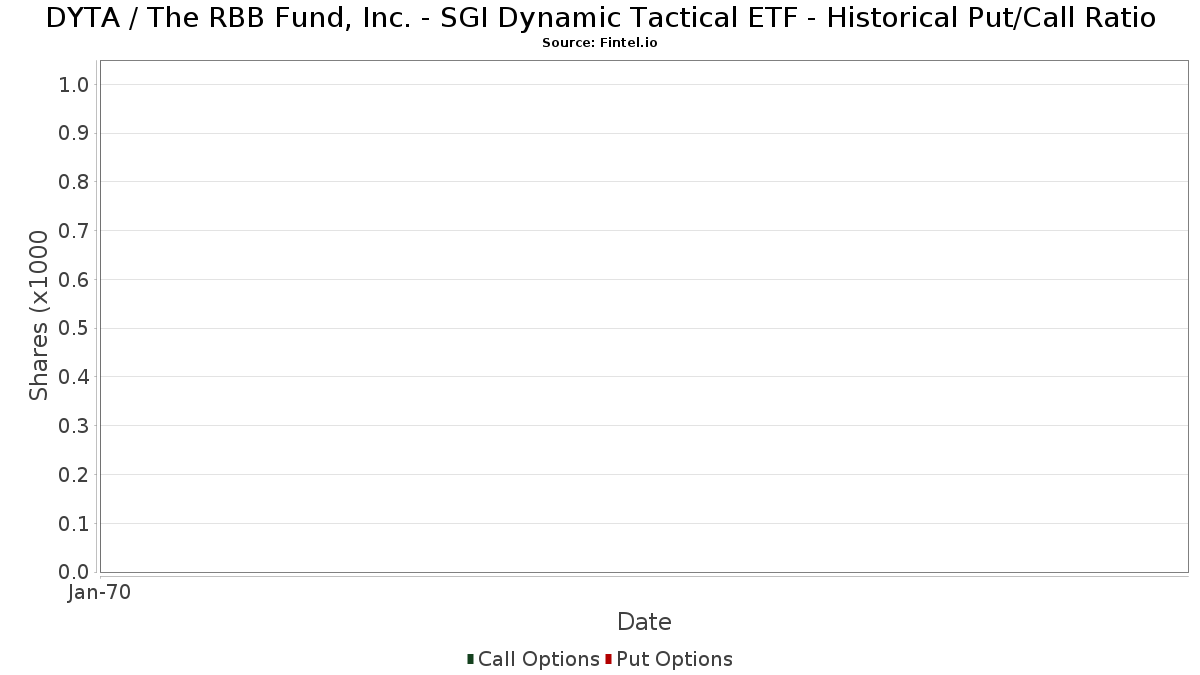Click the 0.6 y-axis tick label
The height and width of the screenshot is (675, 1200).
75,280
